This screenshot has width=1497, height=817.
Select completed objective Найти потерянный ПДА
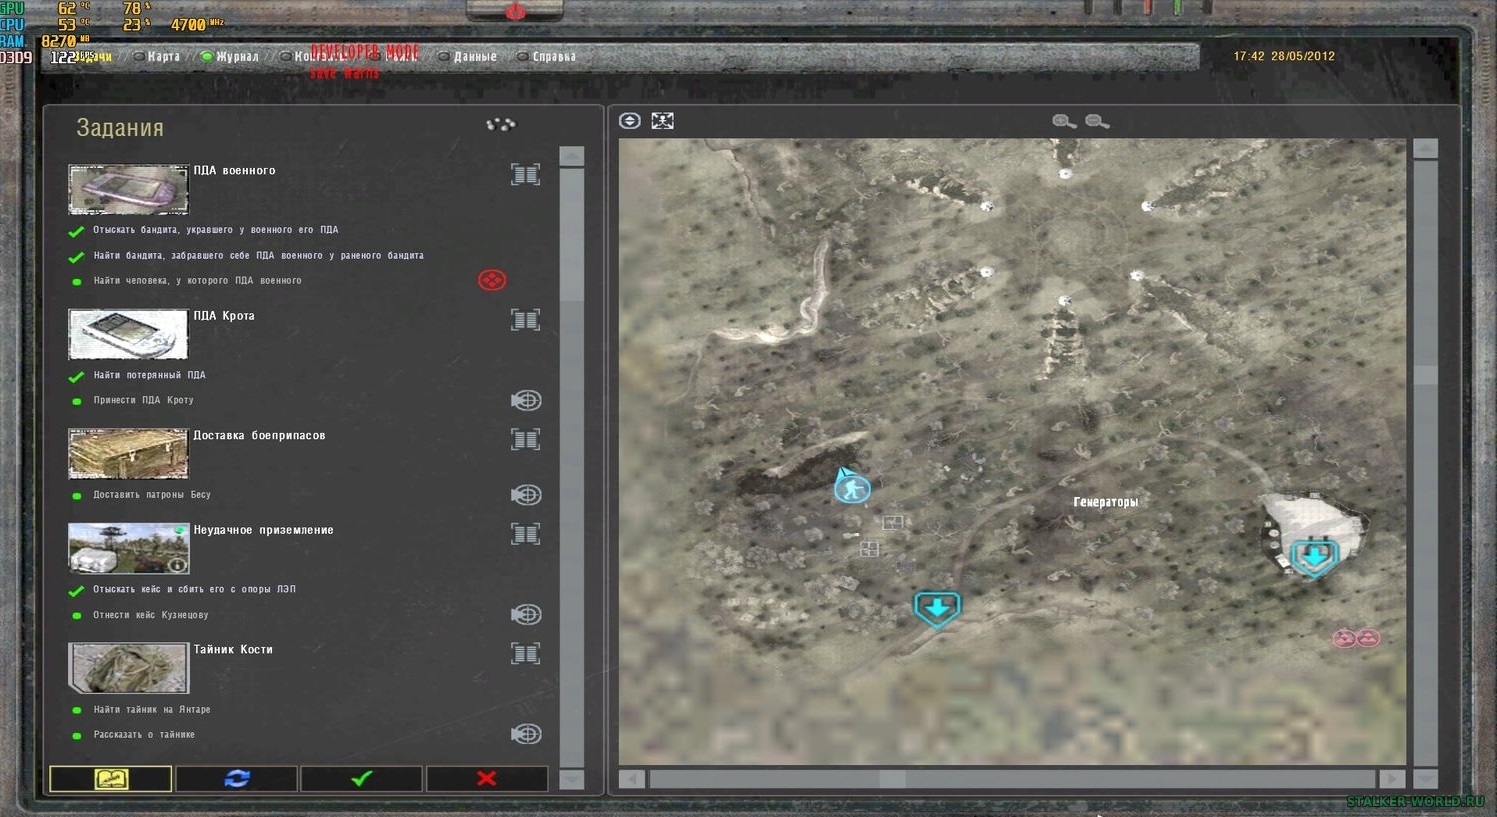coord(149,375)
